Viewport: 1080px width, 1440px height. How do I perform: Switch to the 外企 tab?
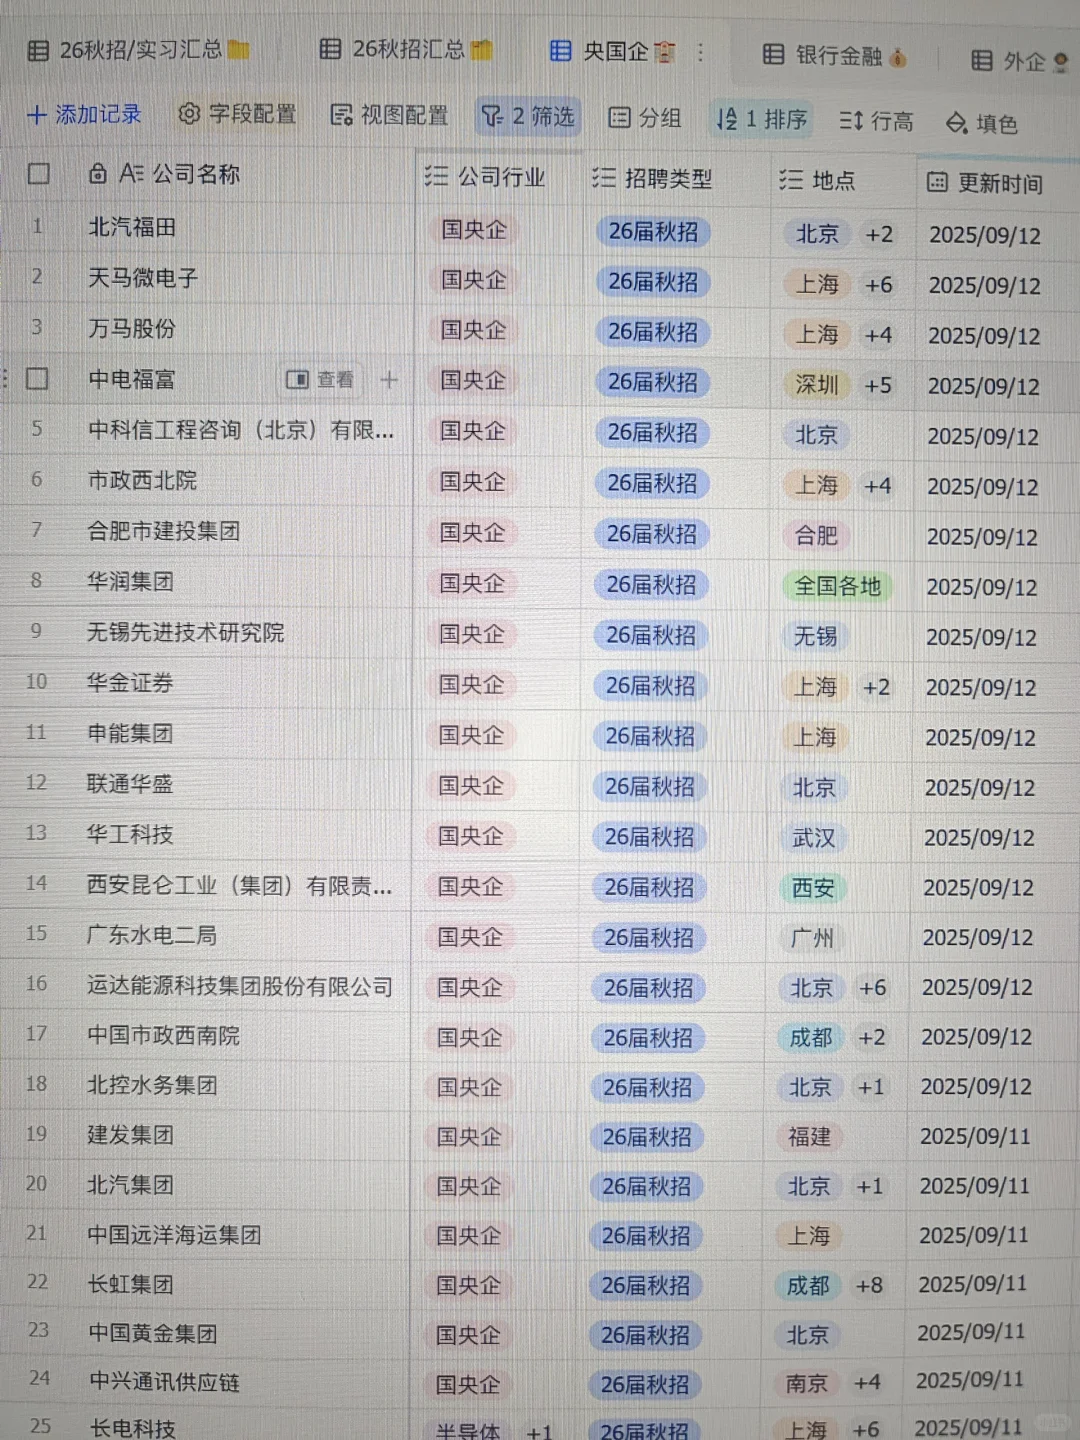(x=1020, y=61)
